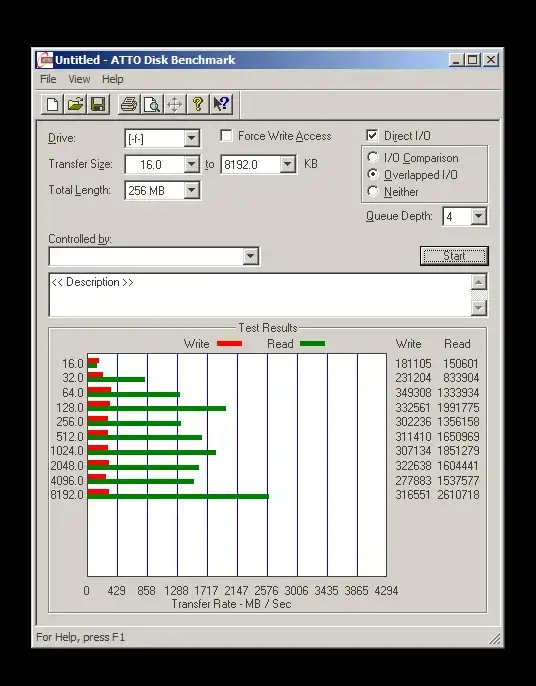Click the green Read legend swatch
Screen dimensions: 536x686
point(312,344)
